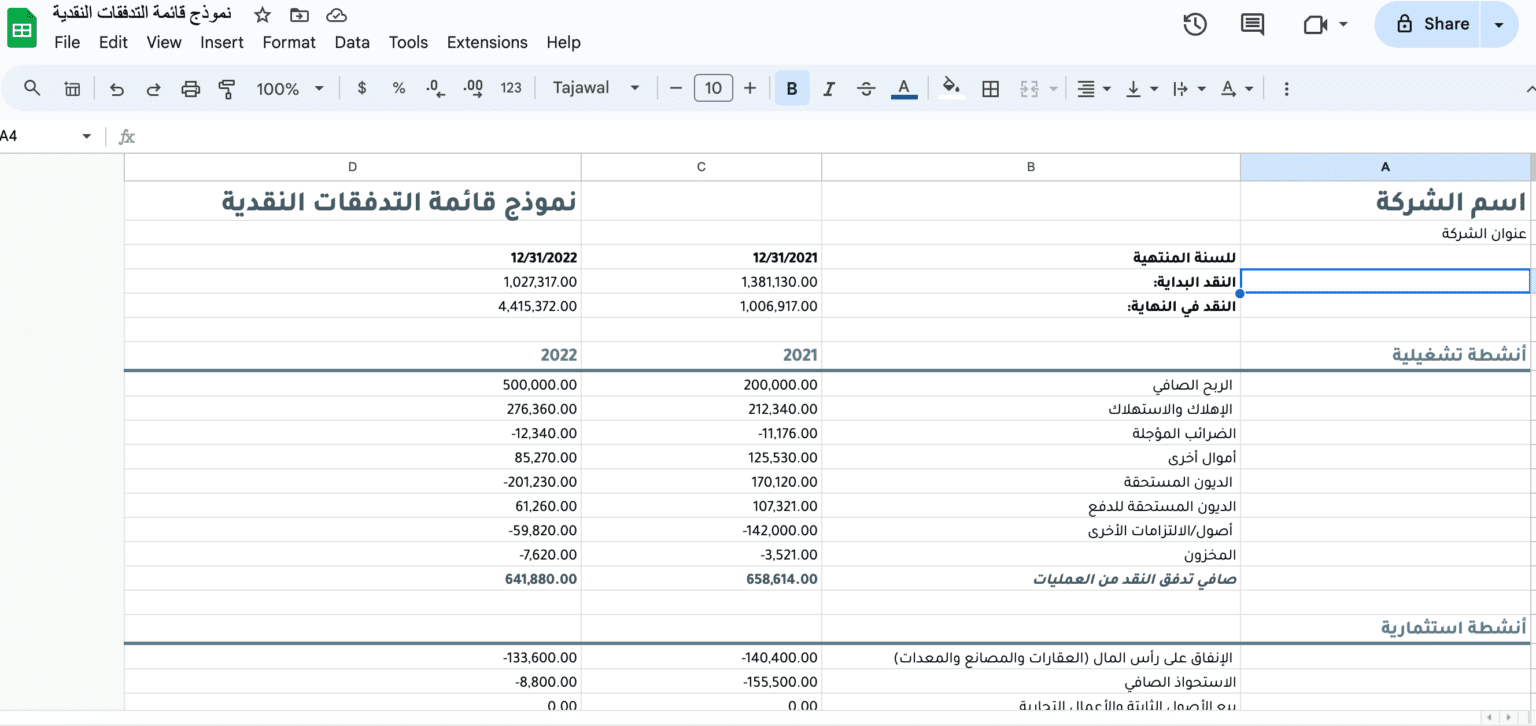Select the Paint format roller icon

click(227, 89)
